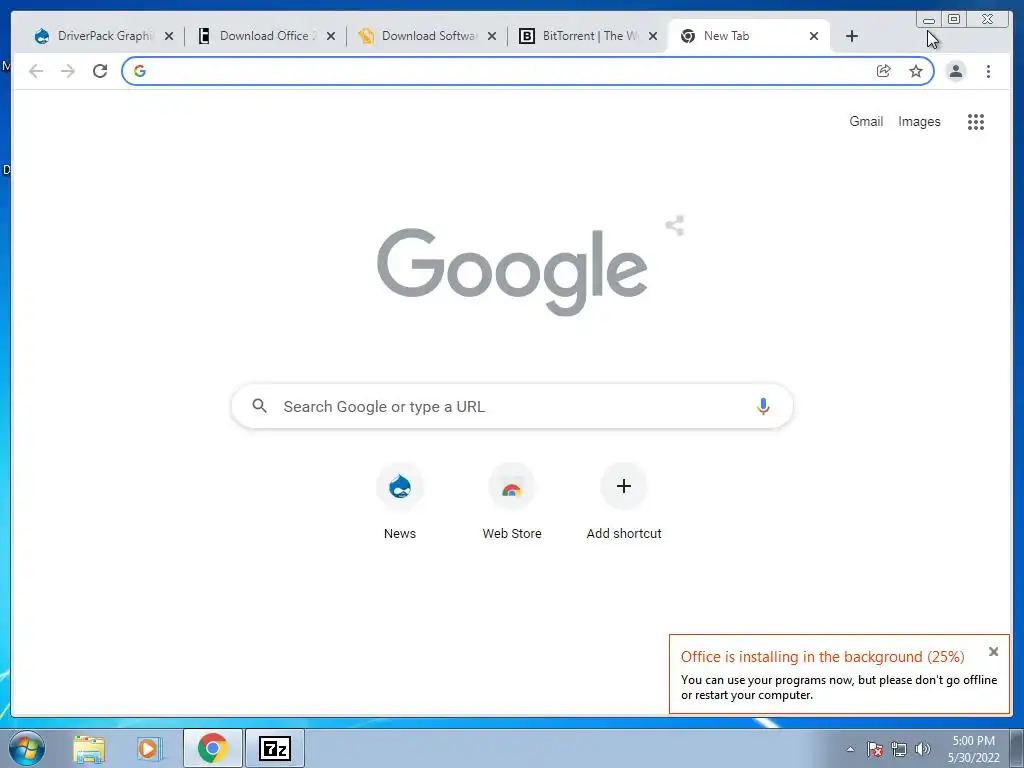This screenshot has width=1024, height=768.
Task: Open the Chrome profile avatar
Action: point(955,71)
